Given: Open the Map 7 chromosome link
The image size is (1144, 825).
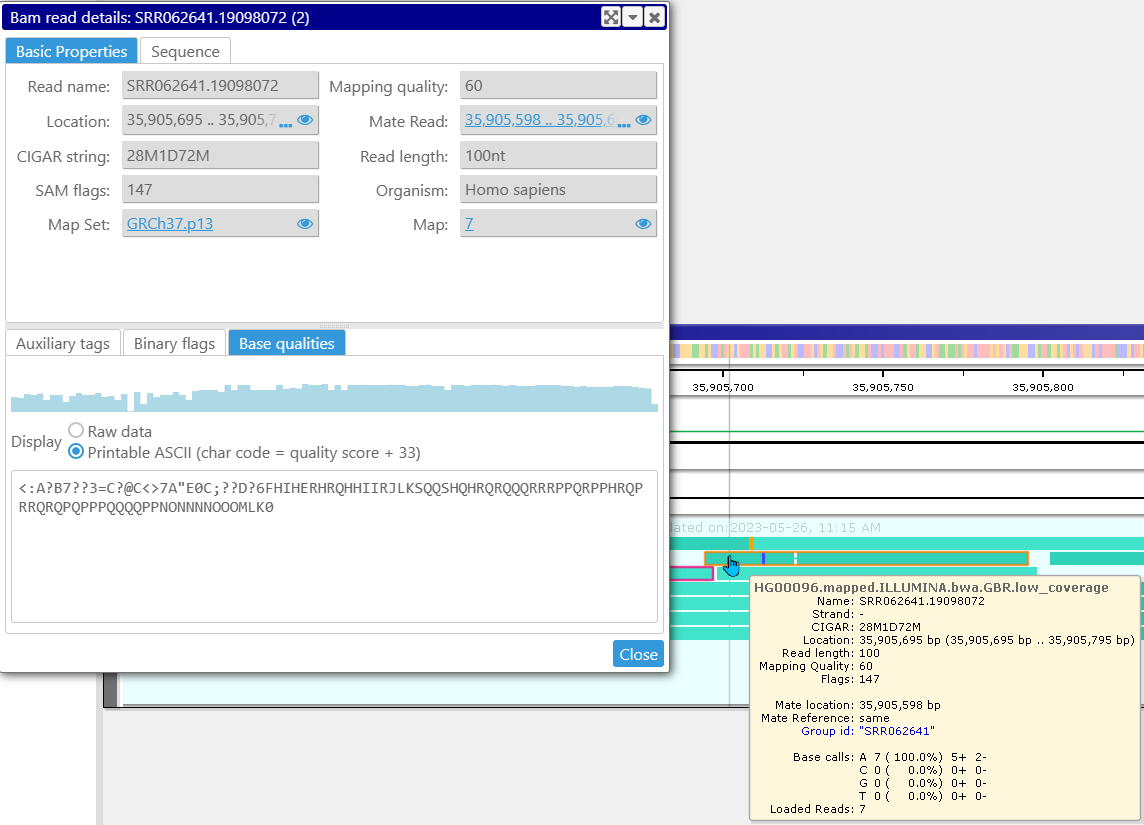Looking at the screenshot, I should click(x=469, y=224).
